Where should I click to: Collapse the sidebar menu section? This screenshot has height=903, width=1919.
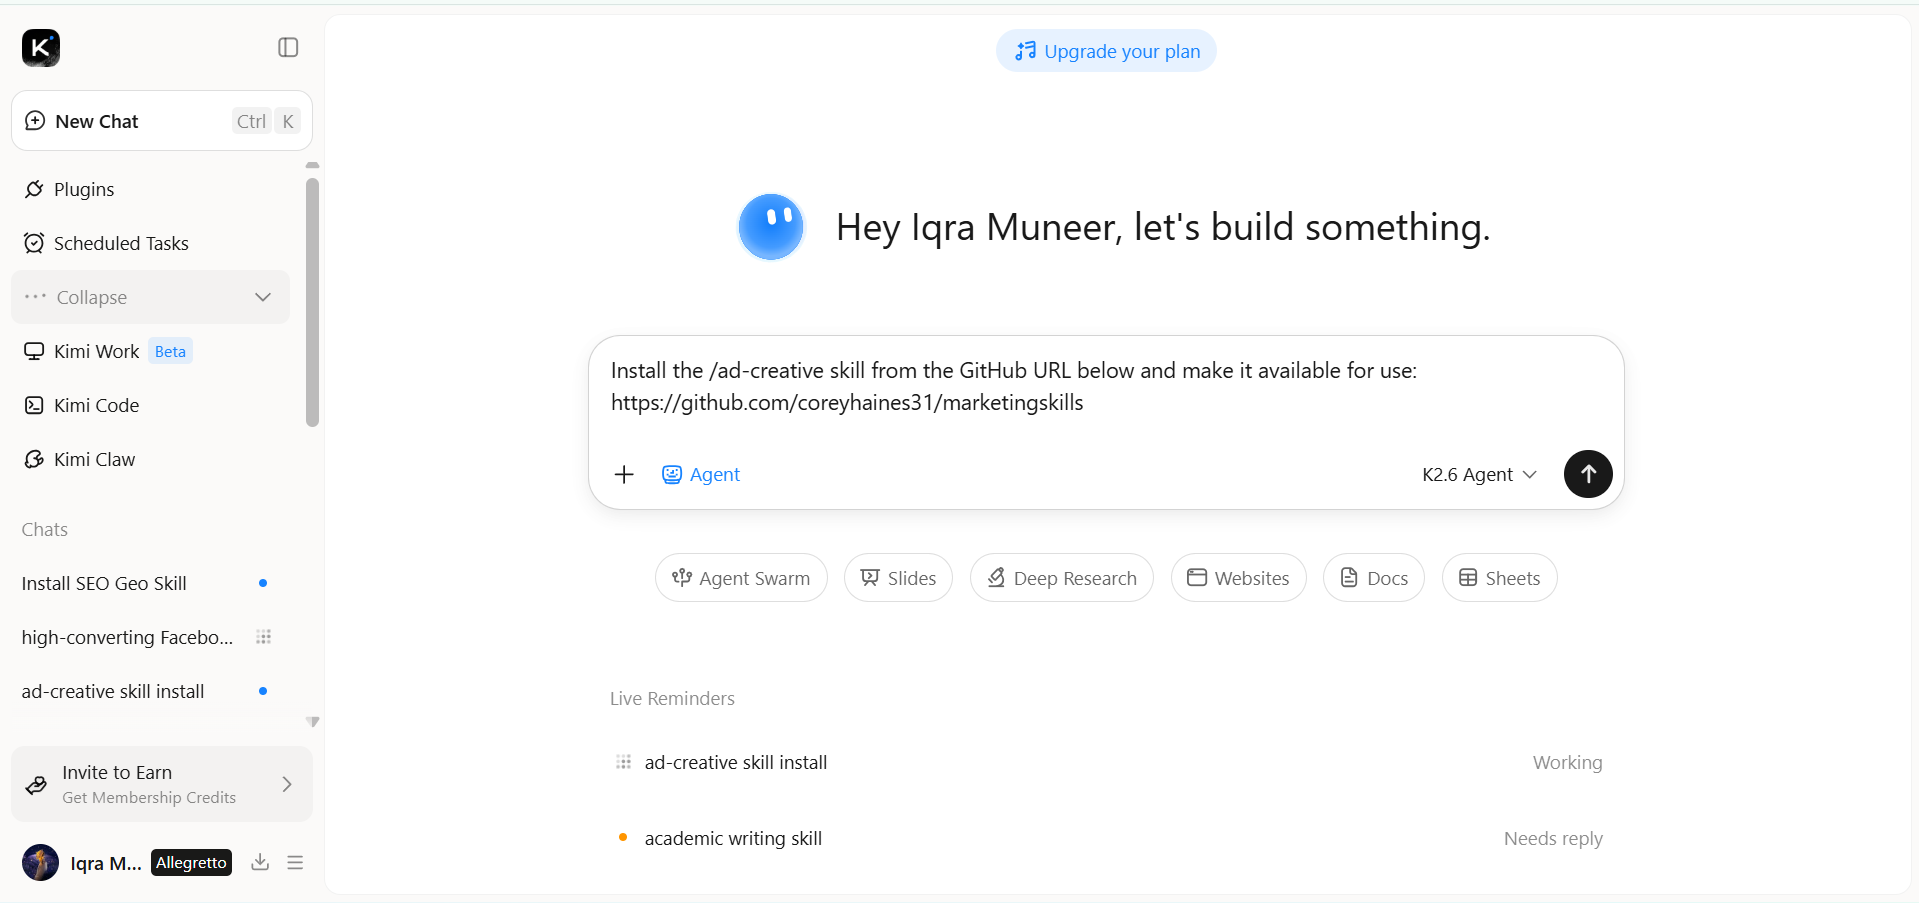[150, 297]
